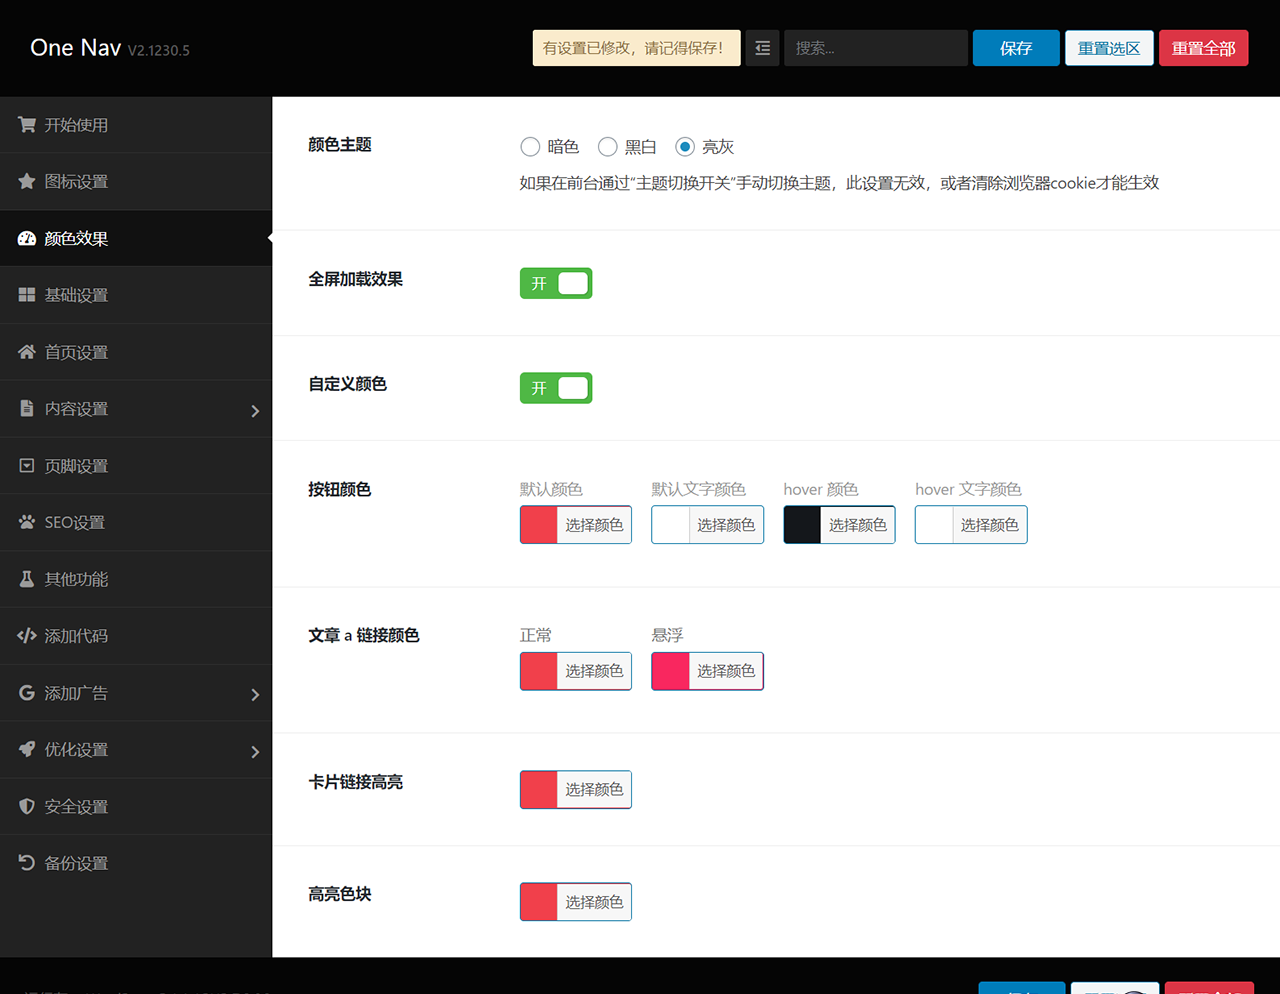Select the 暗色 color theme radio button
Screen dimensions: 1280x994
tap(530, 146)
